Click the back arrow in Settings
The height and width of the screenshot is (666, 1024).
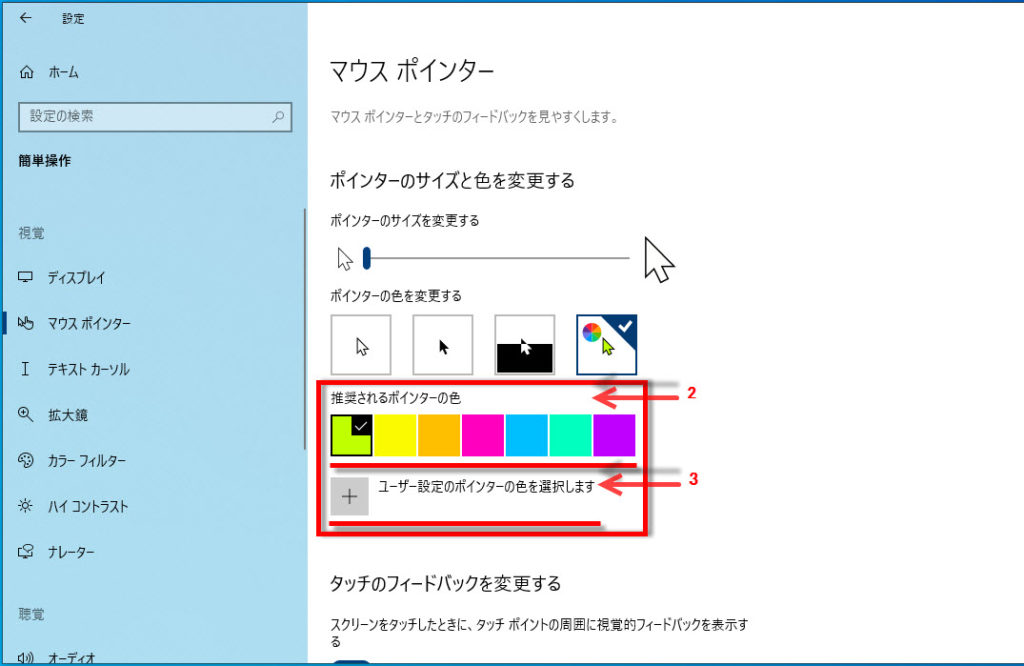pyautogui.click(x=26, y=18)
